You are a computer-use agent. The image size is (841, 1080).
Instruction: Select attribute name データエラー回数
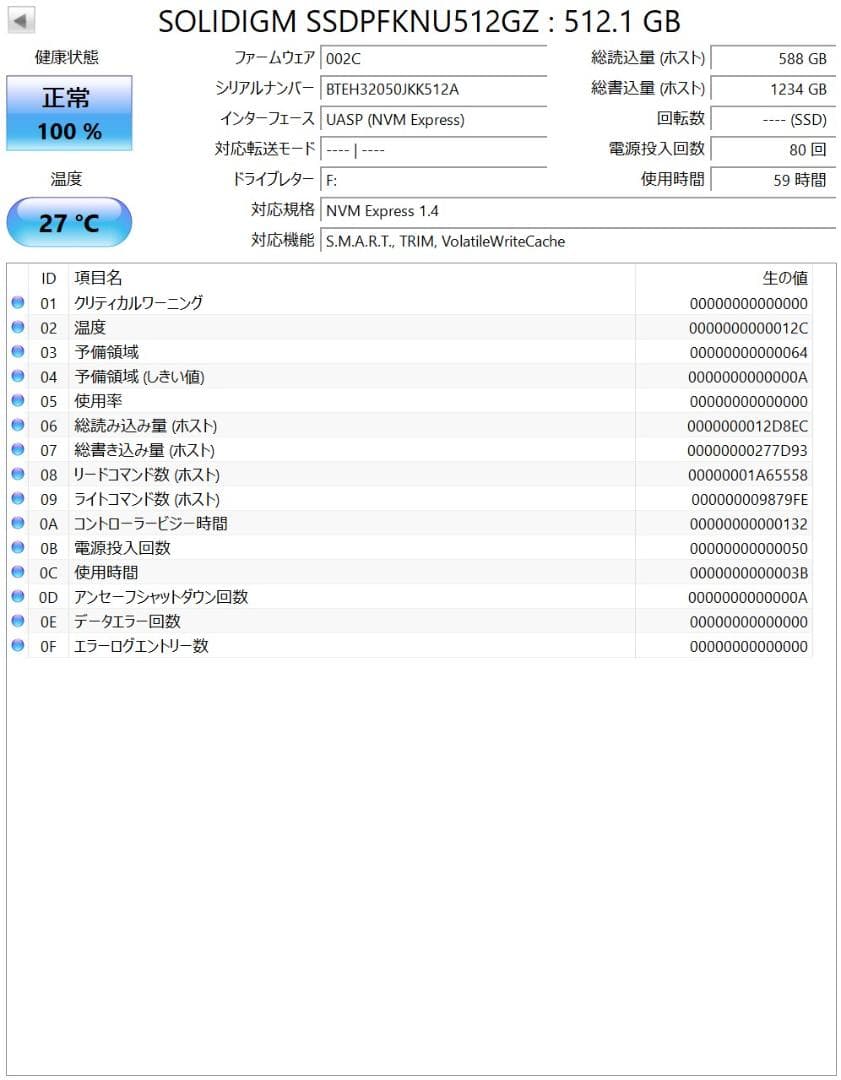127,621
